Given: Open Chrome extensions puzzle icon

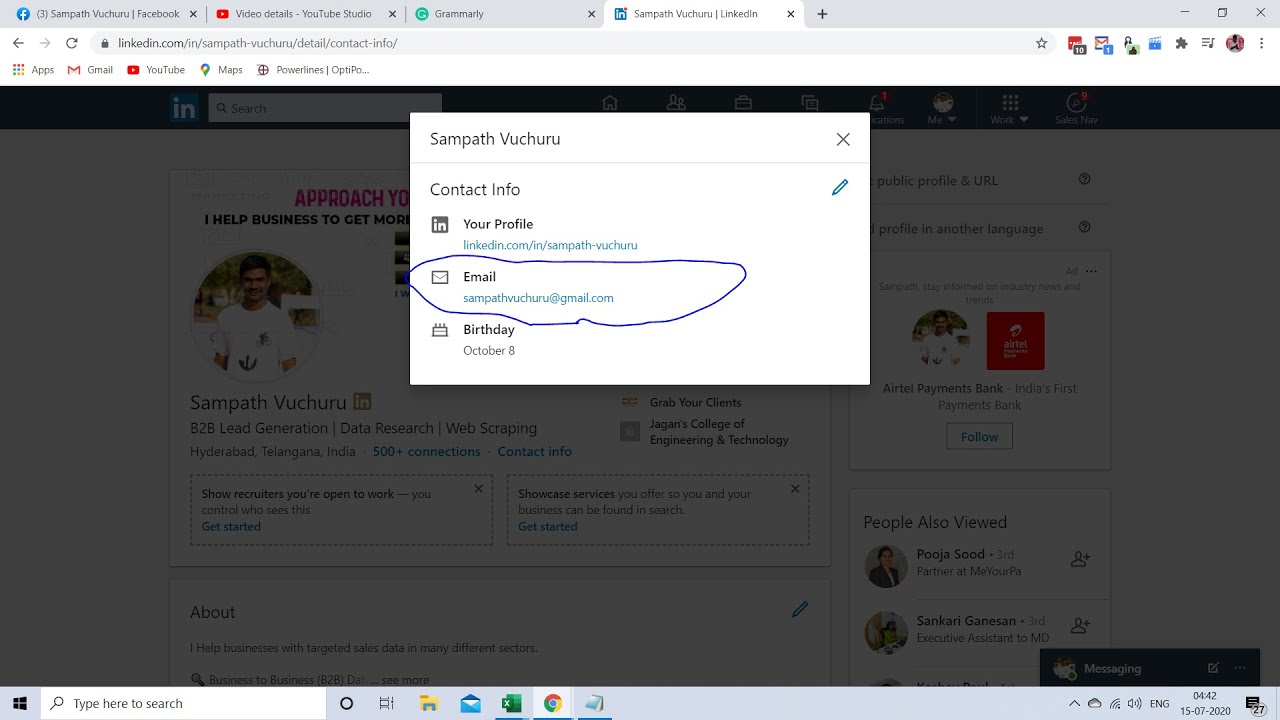Looking at the screenshot, I should point(1181,43).
